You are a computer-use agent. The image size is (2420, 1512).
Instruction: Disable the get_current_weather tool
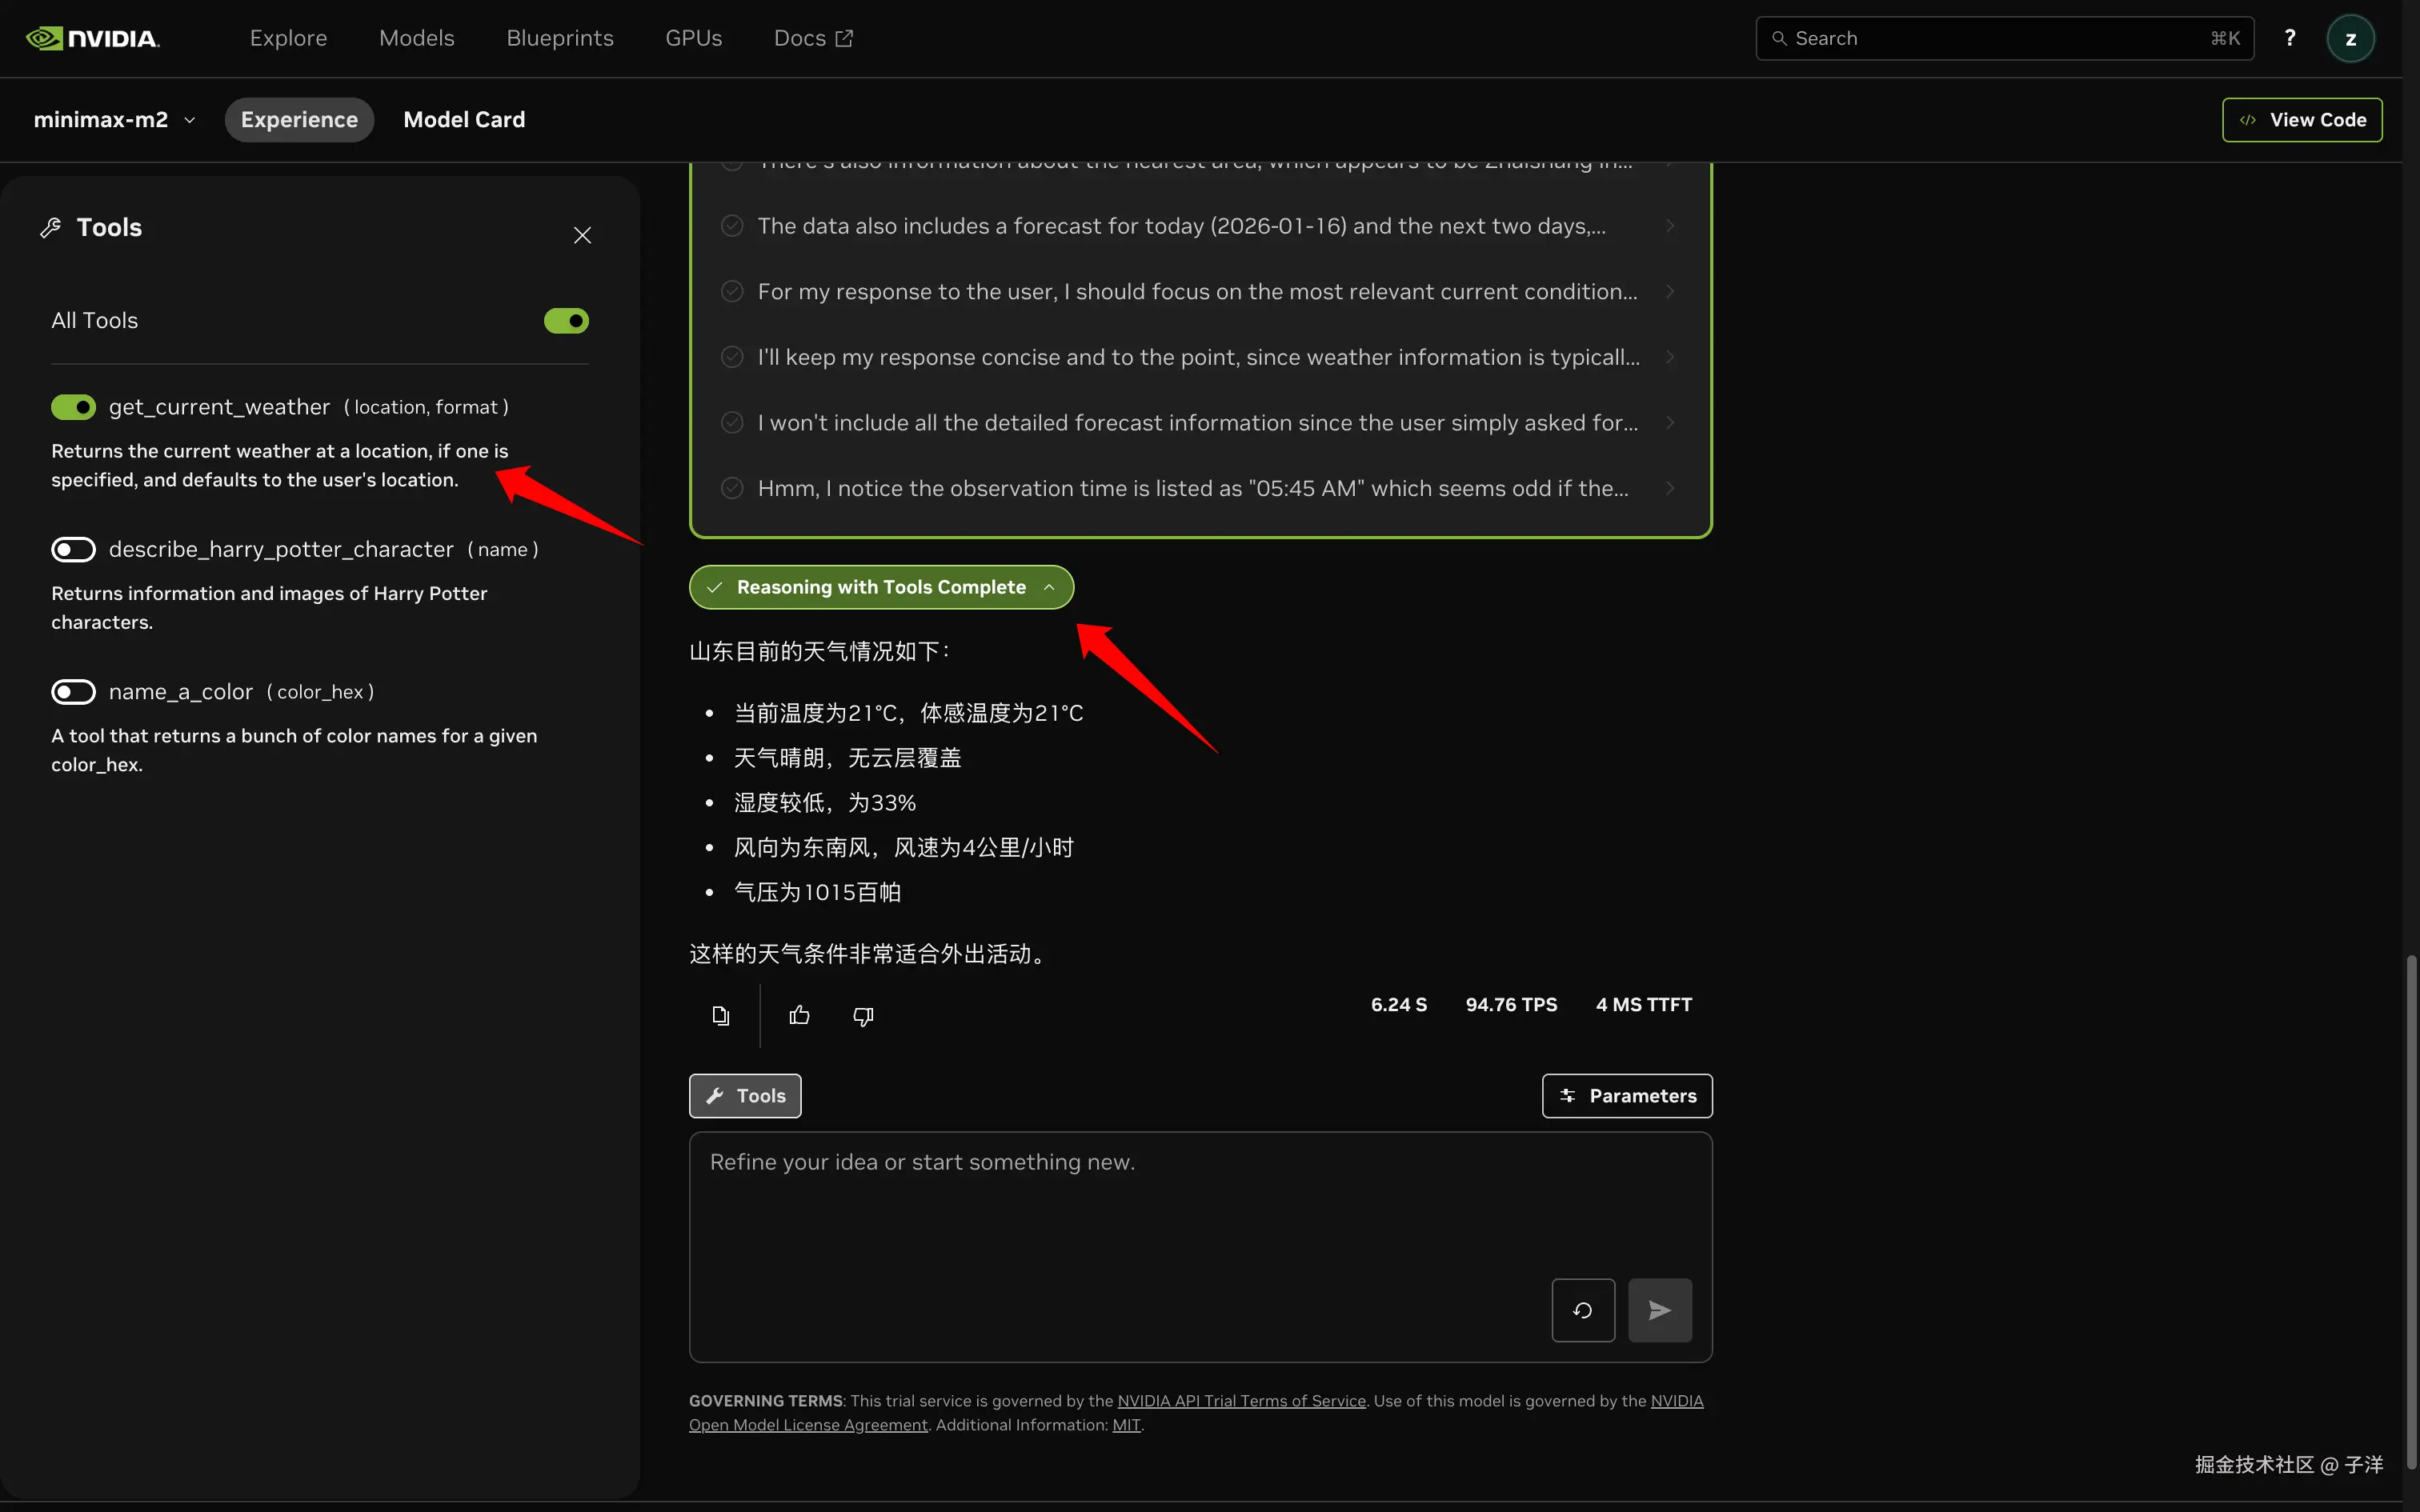point(73,407)
